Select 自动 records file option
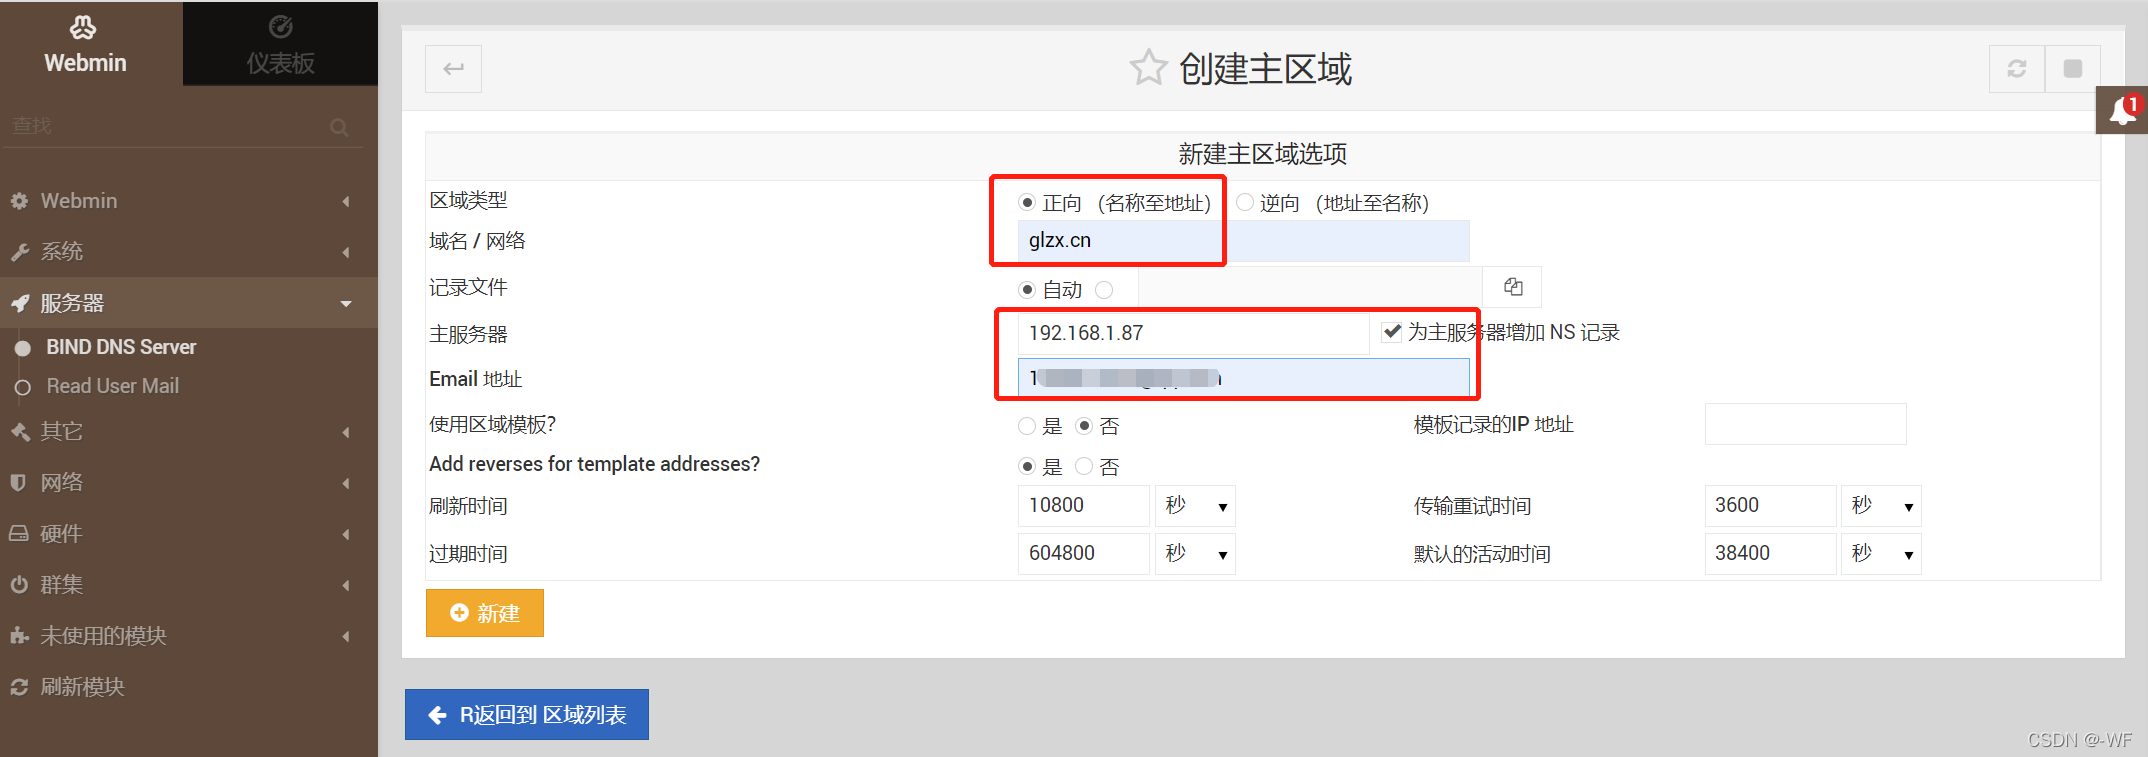 click(1027, 290)
